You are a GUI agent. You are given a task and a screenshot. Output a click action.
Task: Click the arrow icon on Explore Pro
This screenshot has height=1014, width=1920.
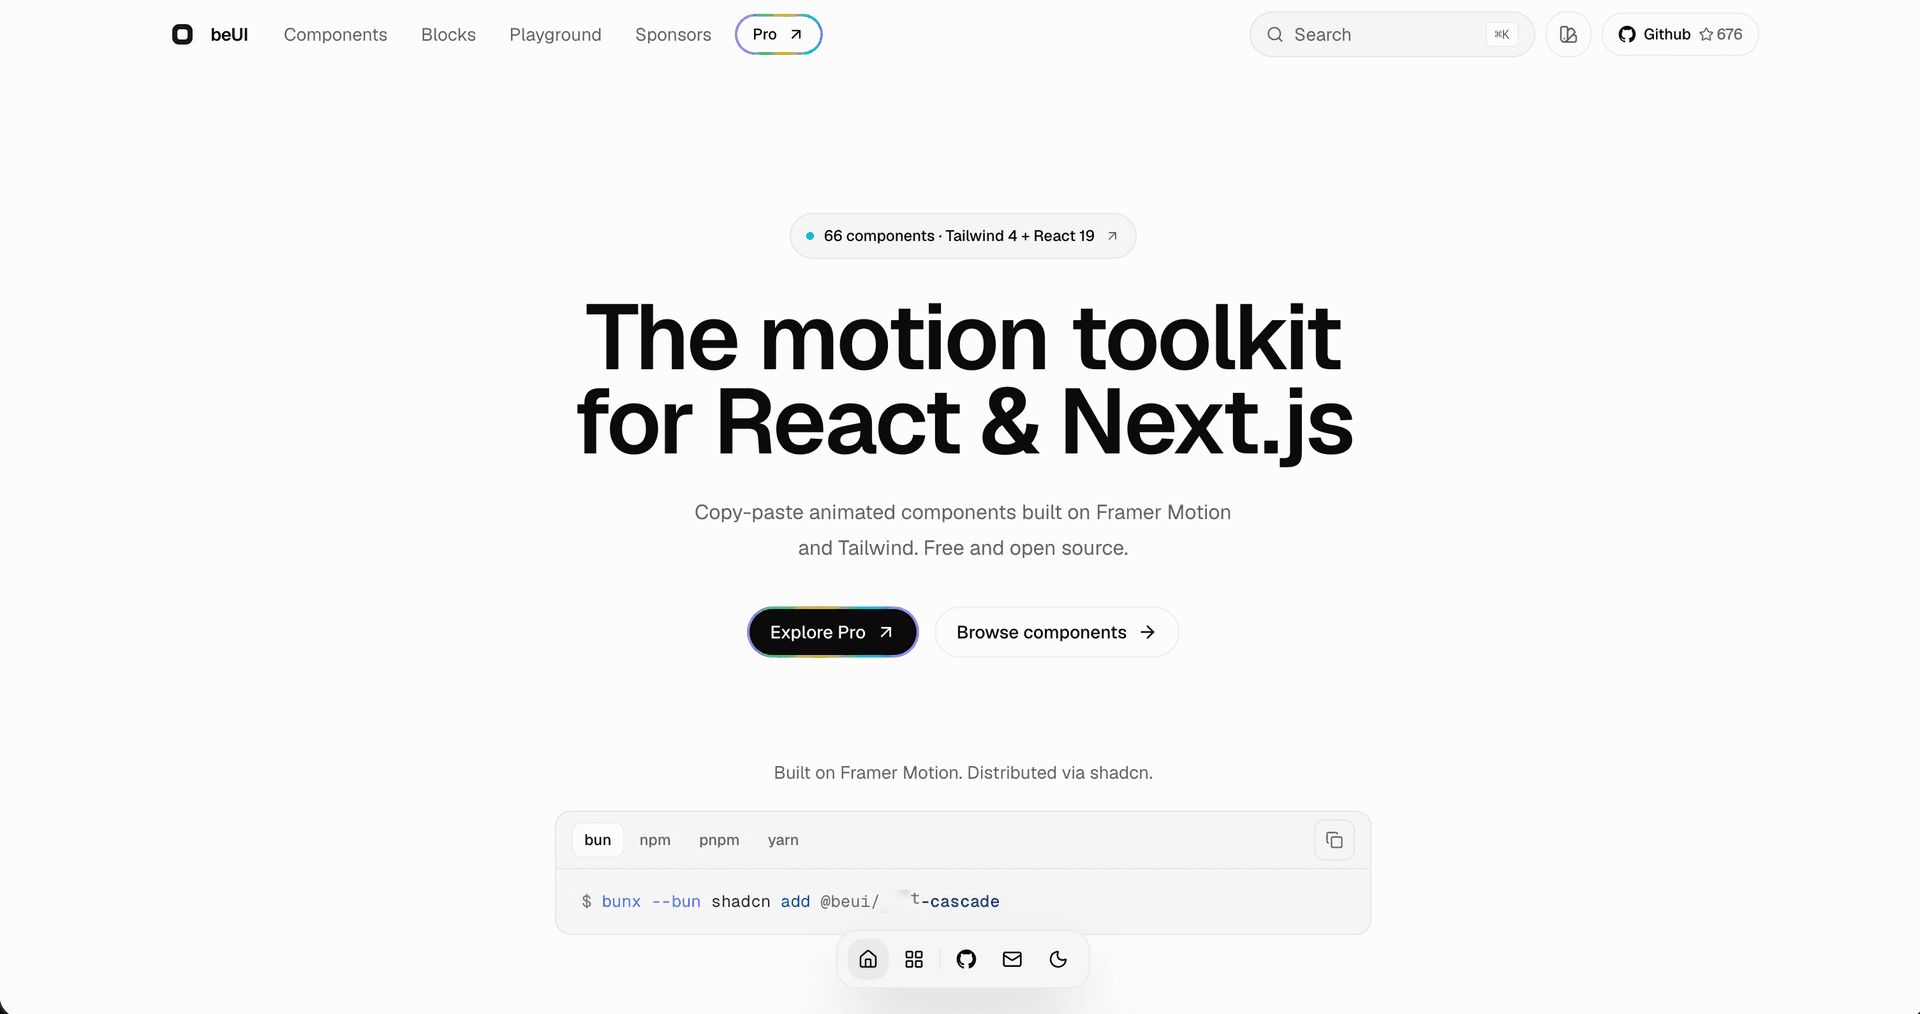885,632
